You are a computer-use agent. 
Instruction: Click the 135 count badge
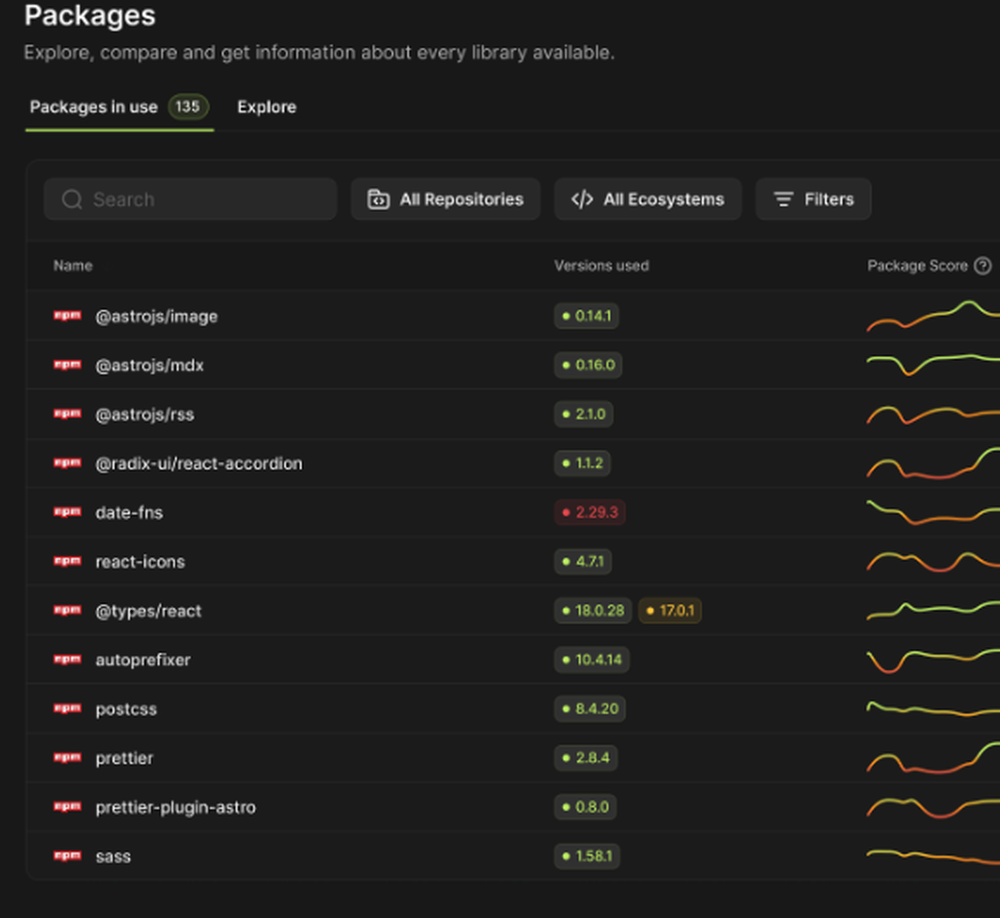pos(188,107)
